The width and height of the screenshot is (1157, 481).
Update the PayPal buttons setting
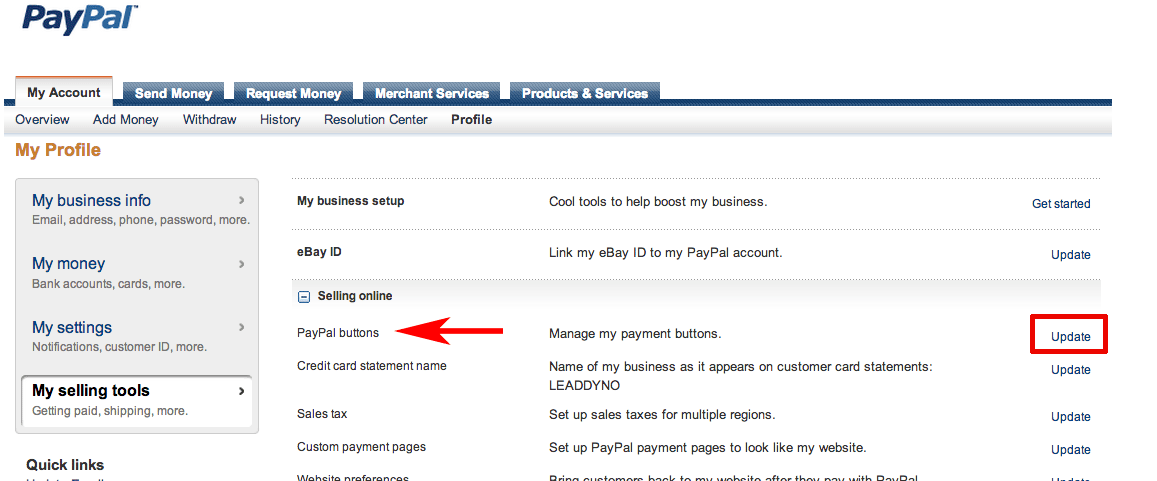pyautogui.click(x=1071, y=336)
